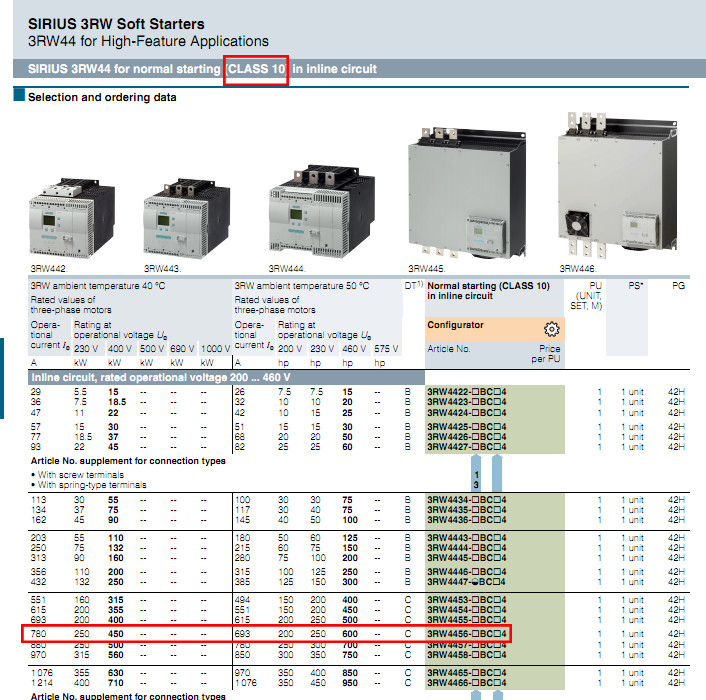Image resolution: width=706 pixels, height=700 pixels.
Task: Click the 3RW444 soft starter product image
Action: pos(322,212)
